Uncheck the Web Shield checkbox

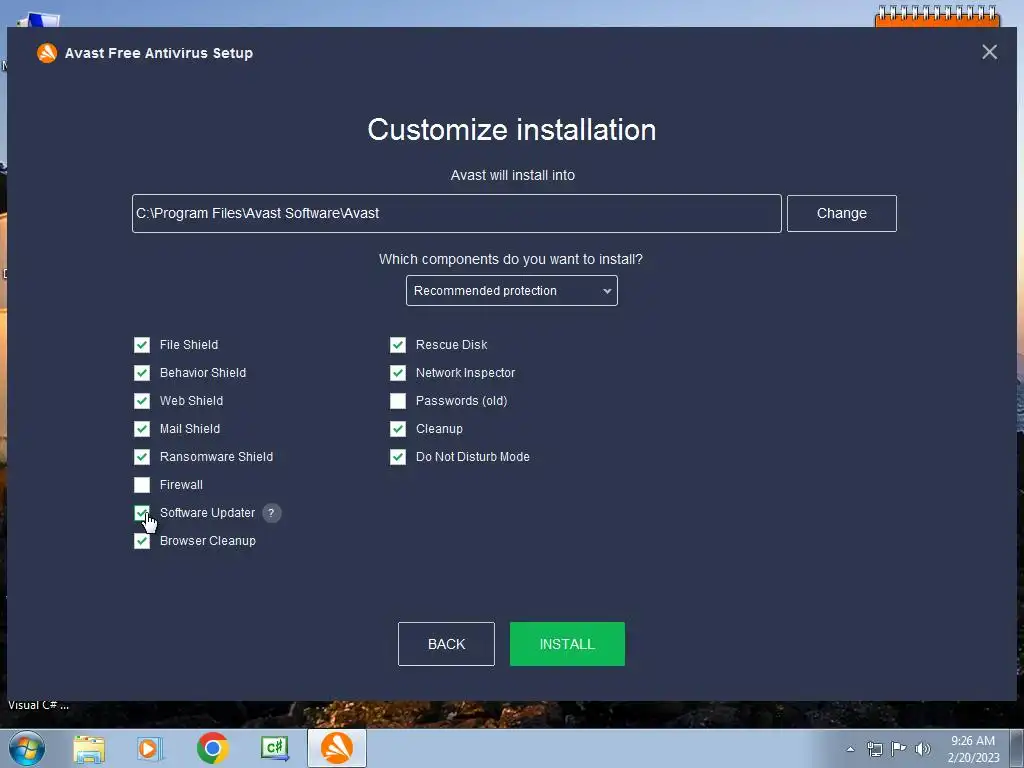[142, 401]
